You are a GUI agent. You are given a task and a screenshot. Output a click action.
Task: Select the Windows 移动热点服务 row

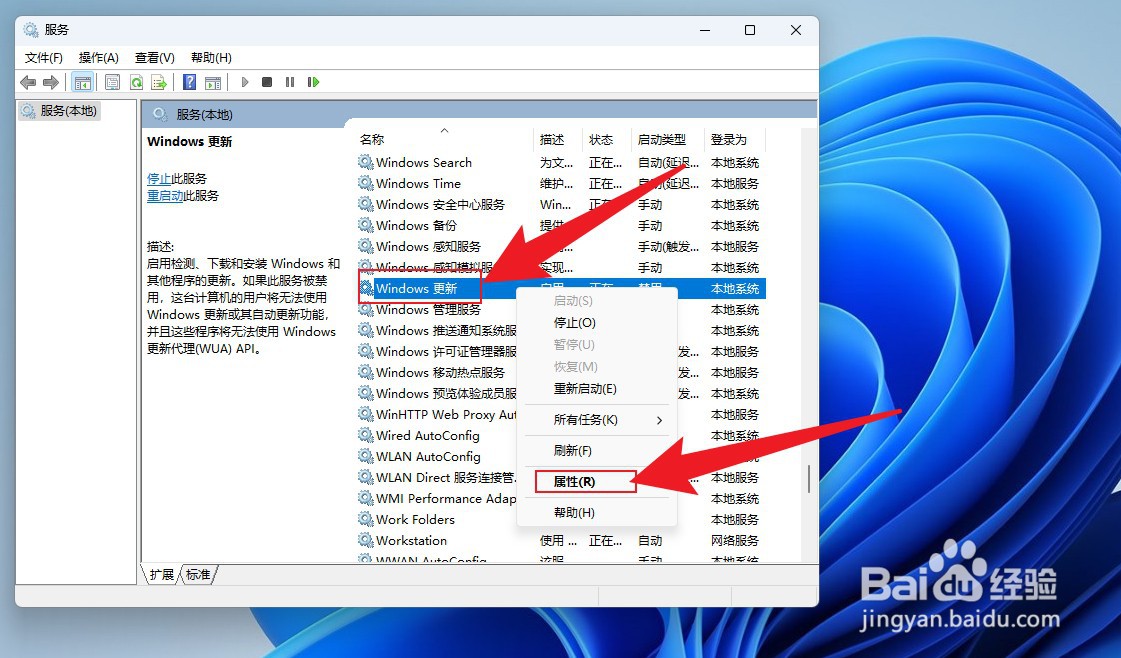pos(561,373)
